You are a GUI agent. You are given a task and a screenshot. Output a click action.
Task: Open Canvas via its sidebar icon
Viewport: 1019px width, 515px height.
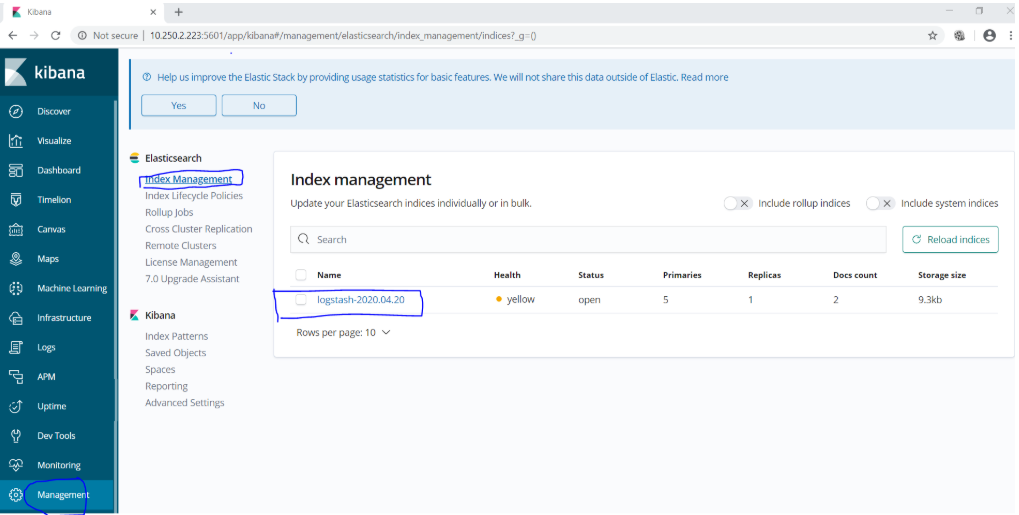point(16,229)
